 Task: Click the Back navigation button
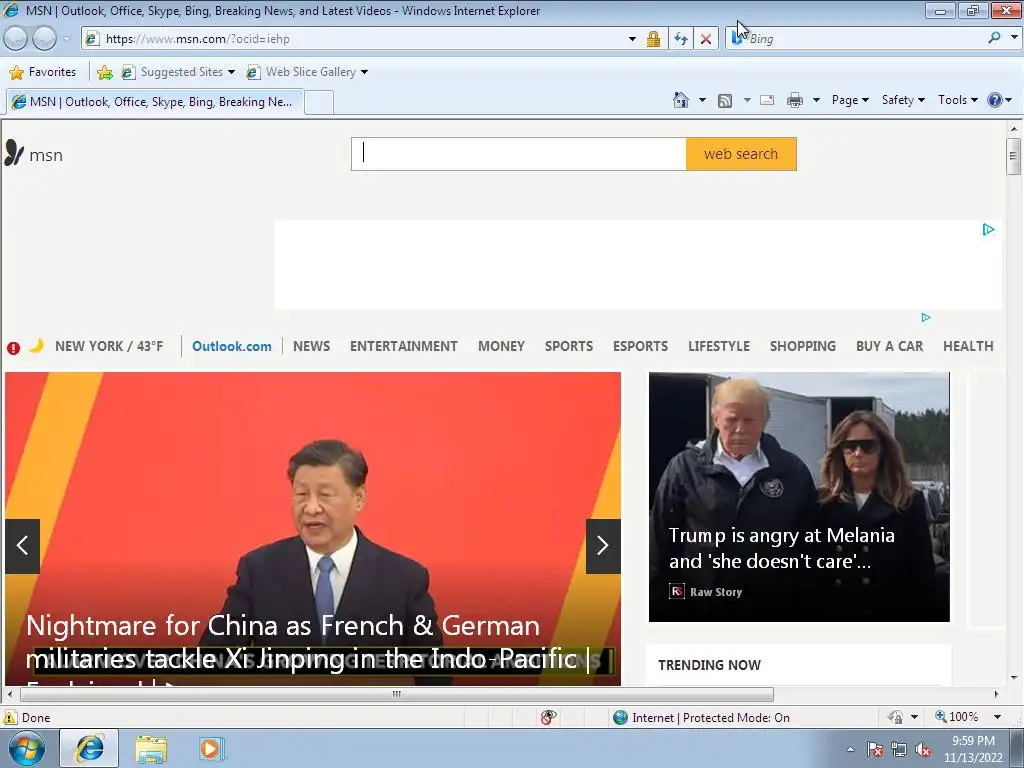pyautogui.click(x=16, y=39)
